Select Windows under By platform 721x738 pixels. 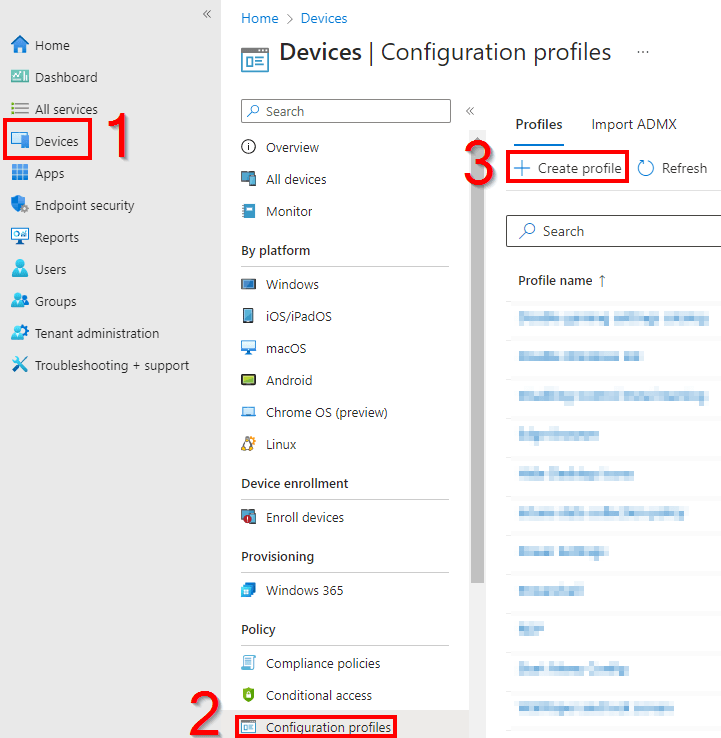tap(292, 284)
